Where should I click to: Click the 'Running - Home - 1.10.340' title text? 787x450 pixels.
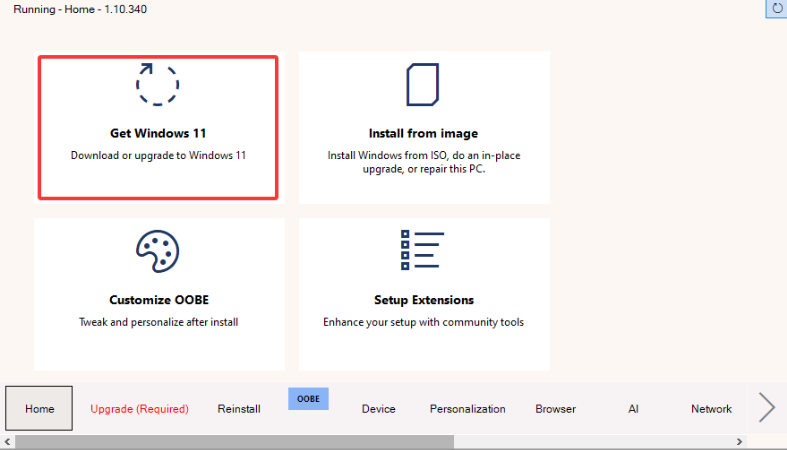80,9
